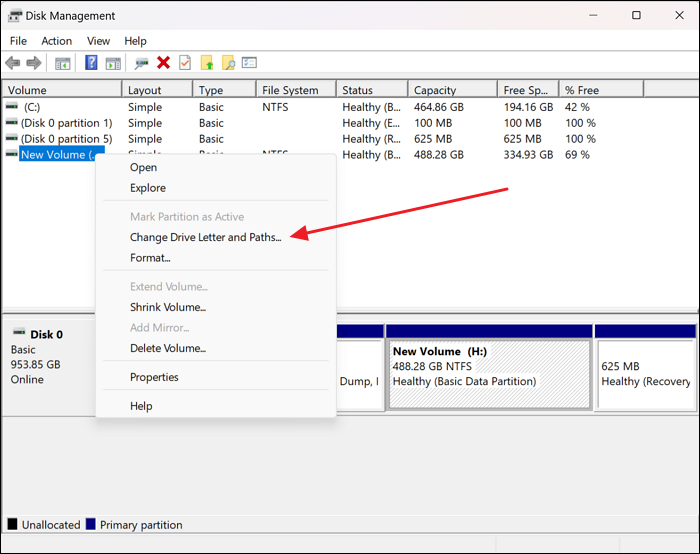Click the File System column header

pos(290,90)
